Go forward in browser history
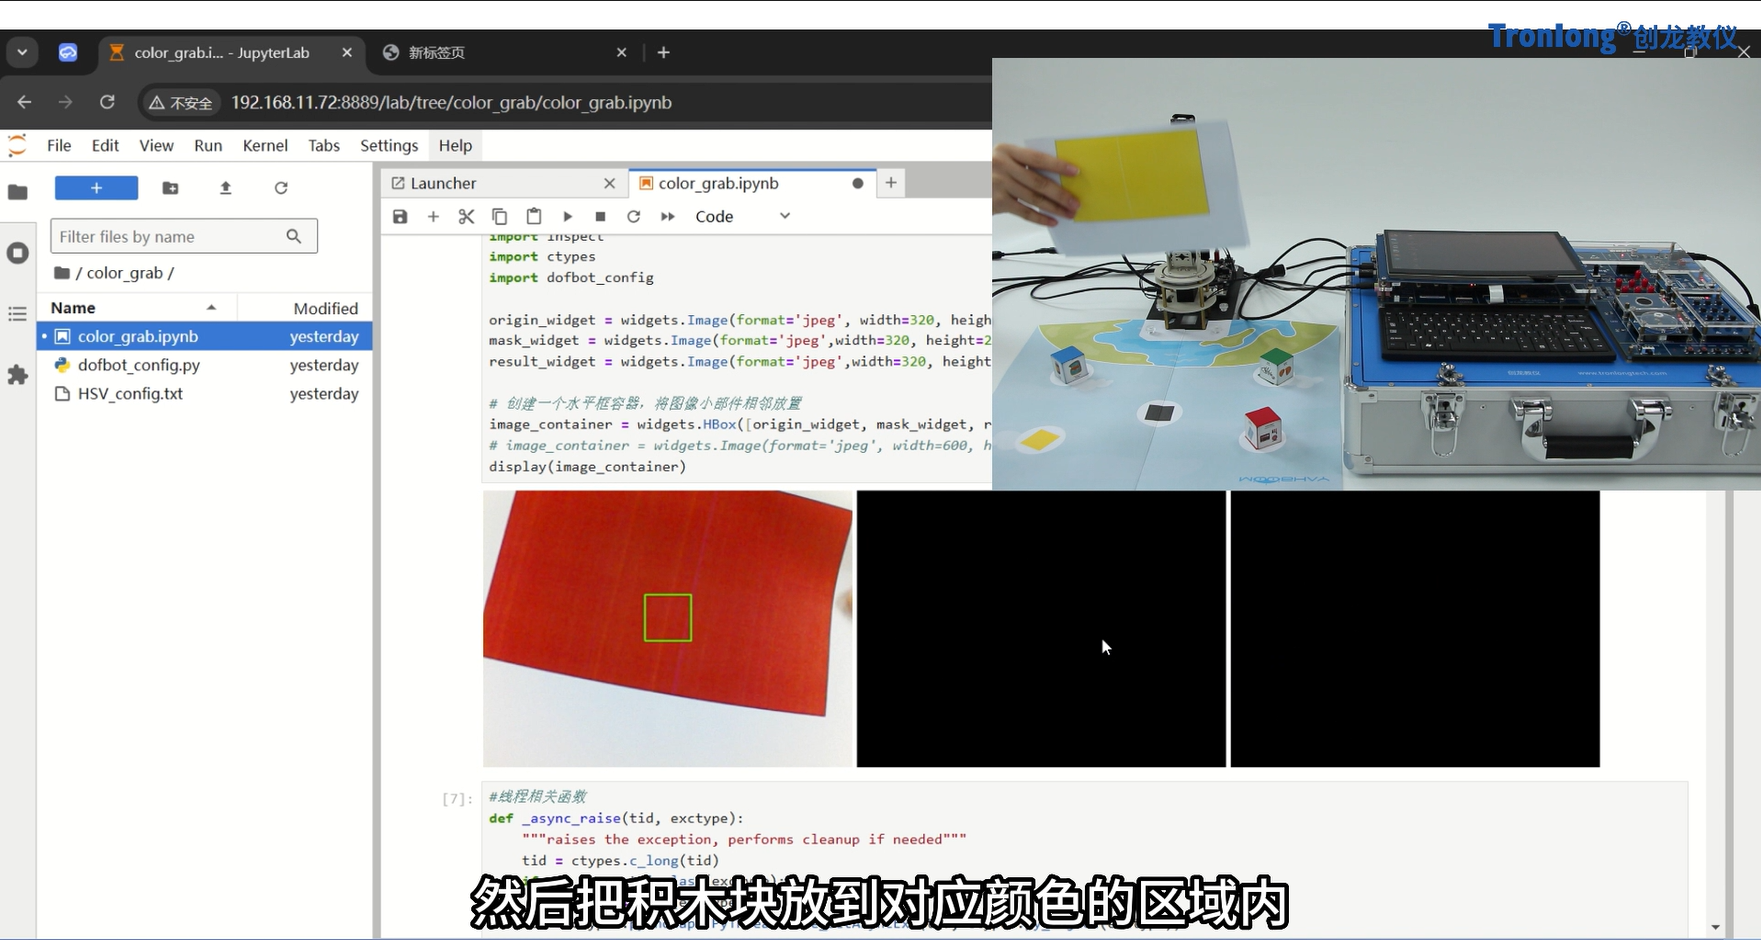1761x940 pixels. [66, 102]
